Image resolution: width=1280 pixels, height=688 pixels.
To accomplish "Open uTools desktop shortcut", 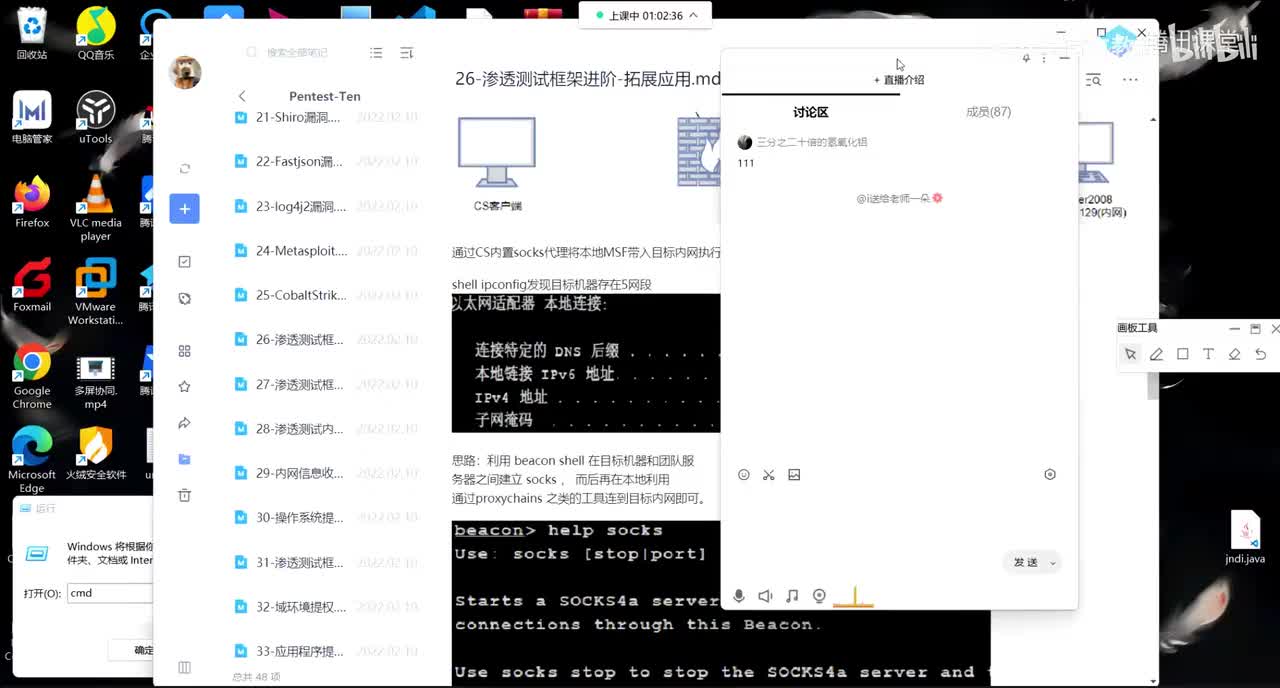I will pyautogui.click(x=95, y=117).
